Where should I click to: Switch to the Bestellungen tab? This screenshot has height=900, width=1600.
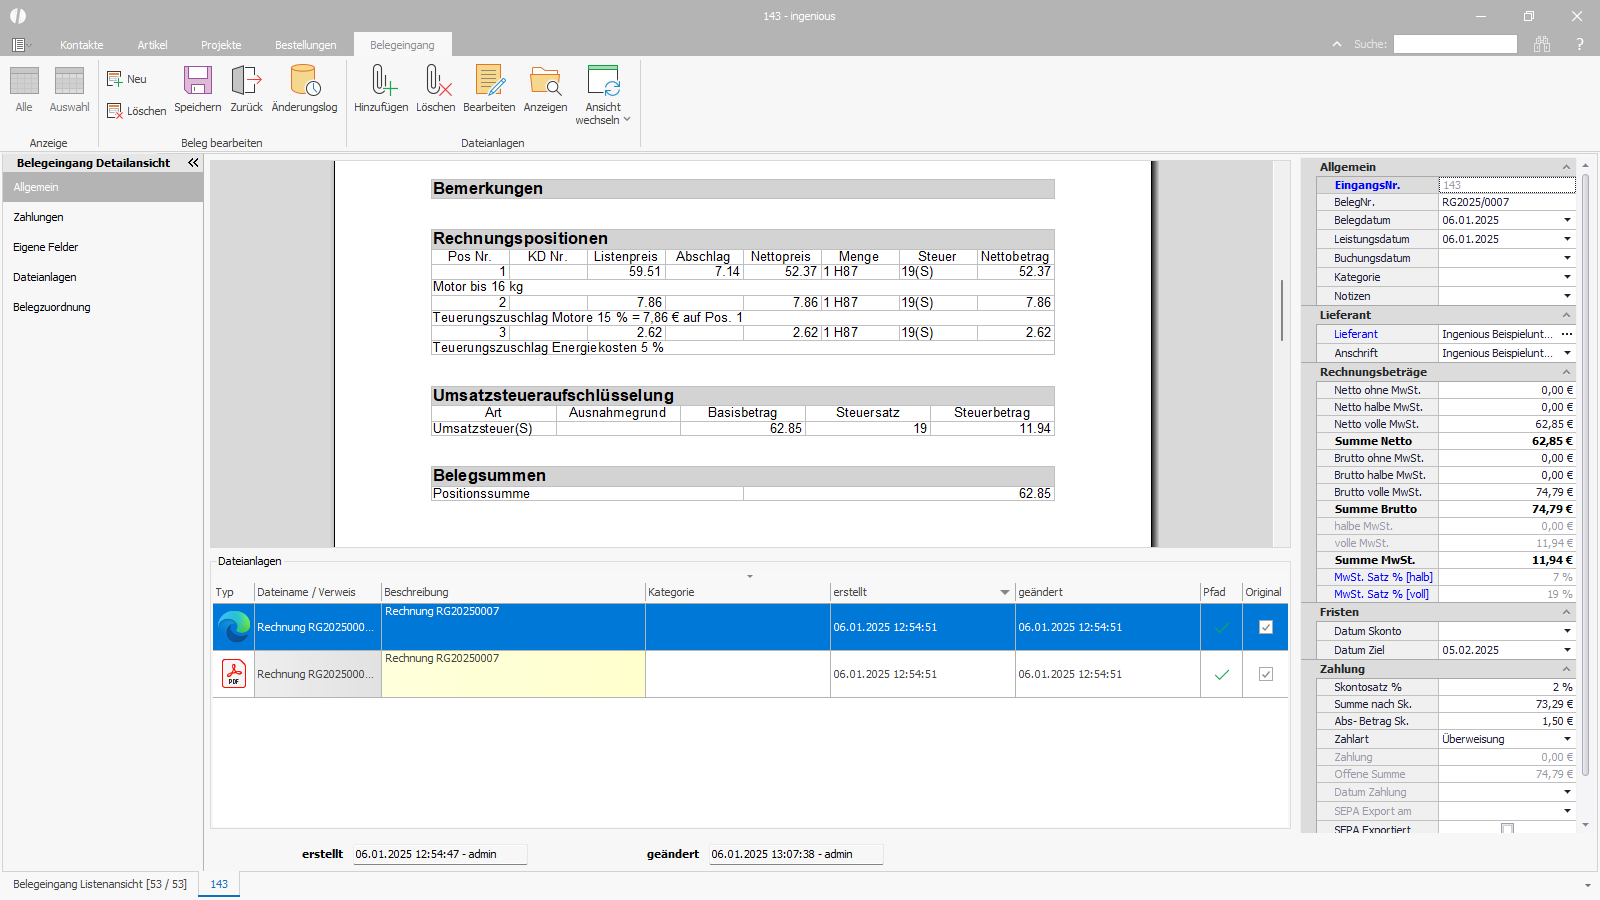pos(305,45)
